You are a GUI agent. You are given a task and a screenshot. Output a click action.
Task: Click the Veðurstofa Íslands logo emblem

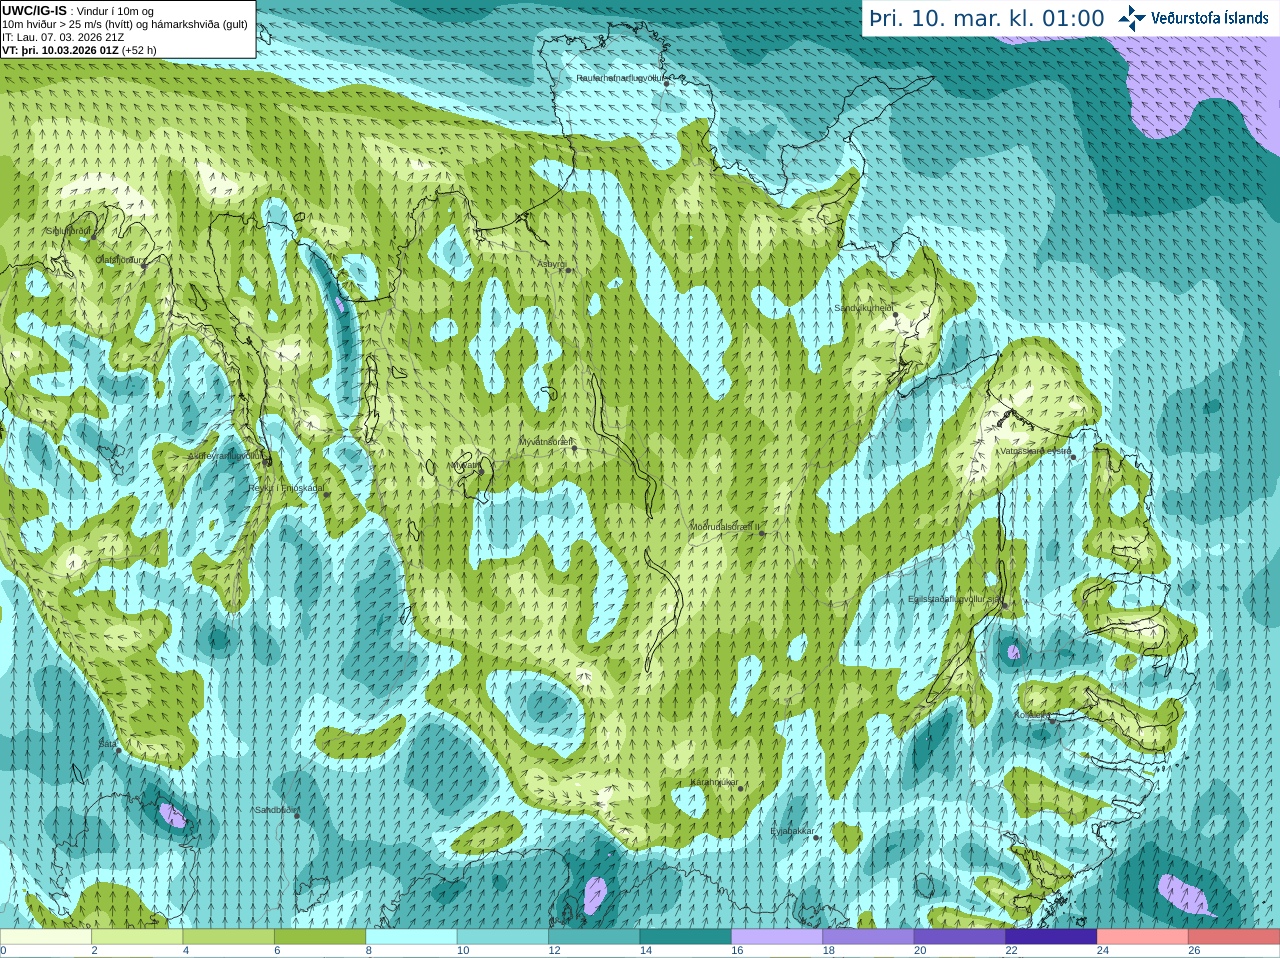[x=1132, y=18]
